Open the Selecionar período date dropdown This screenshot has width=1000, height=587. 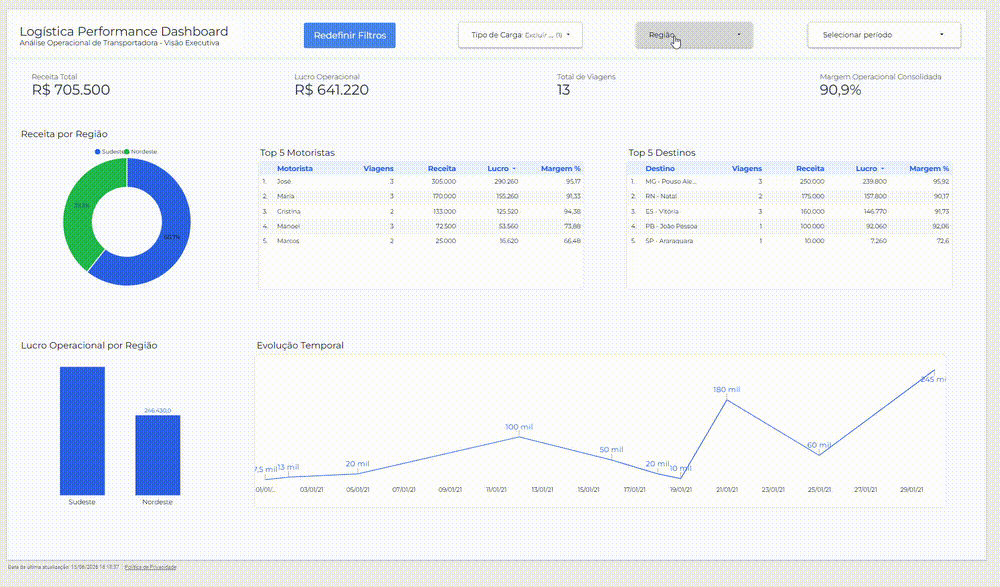coord(884,35)
